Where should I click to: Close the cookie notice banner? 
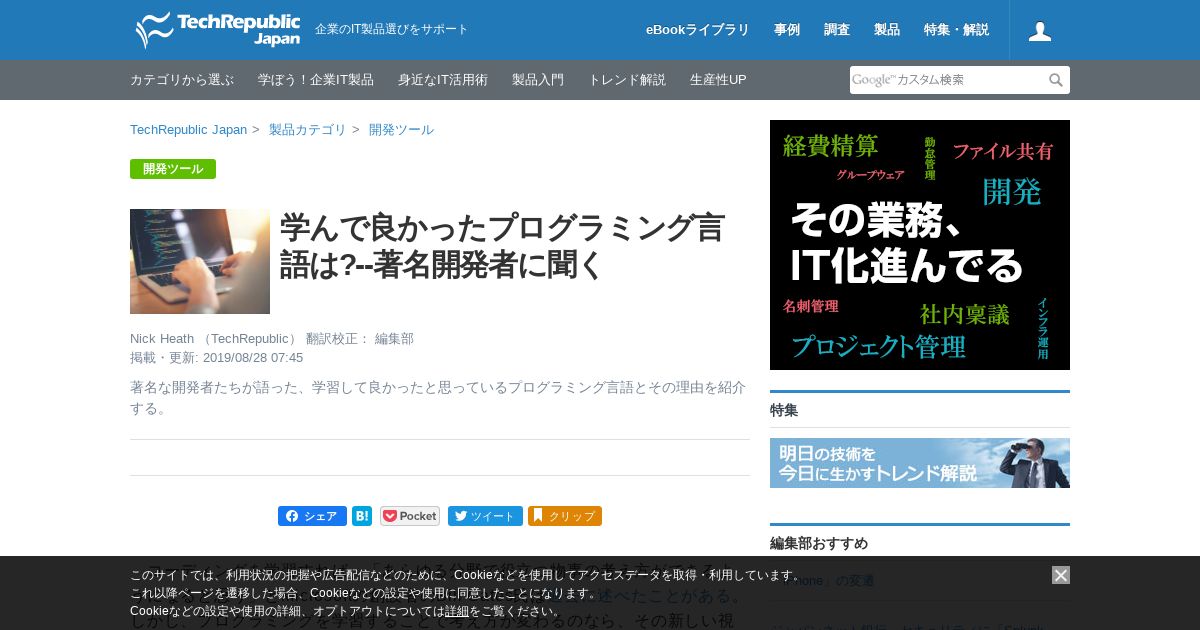(1061, 575)
